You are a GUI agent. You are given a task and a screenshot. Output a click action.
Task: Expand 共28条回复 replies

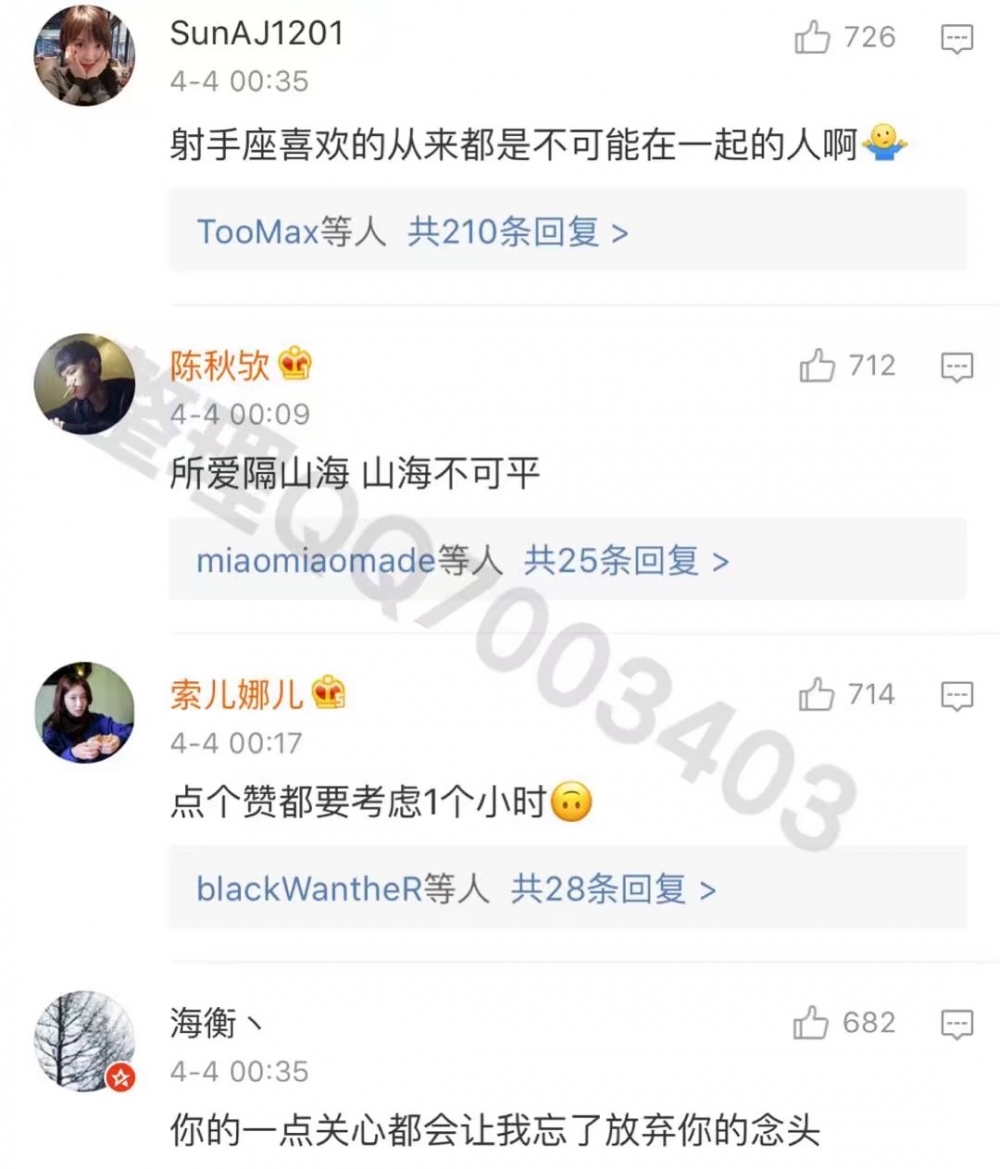coord(613,889)
